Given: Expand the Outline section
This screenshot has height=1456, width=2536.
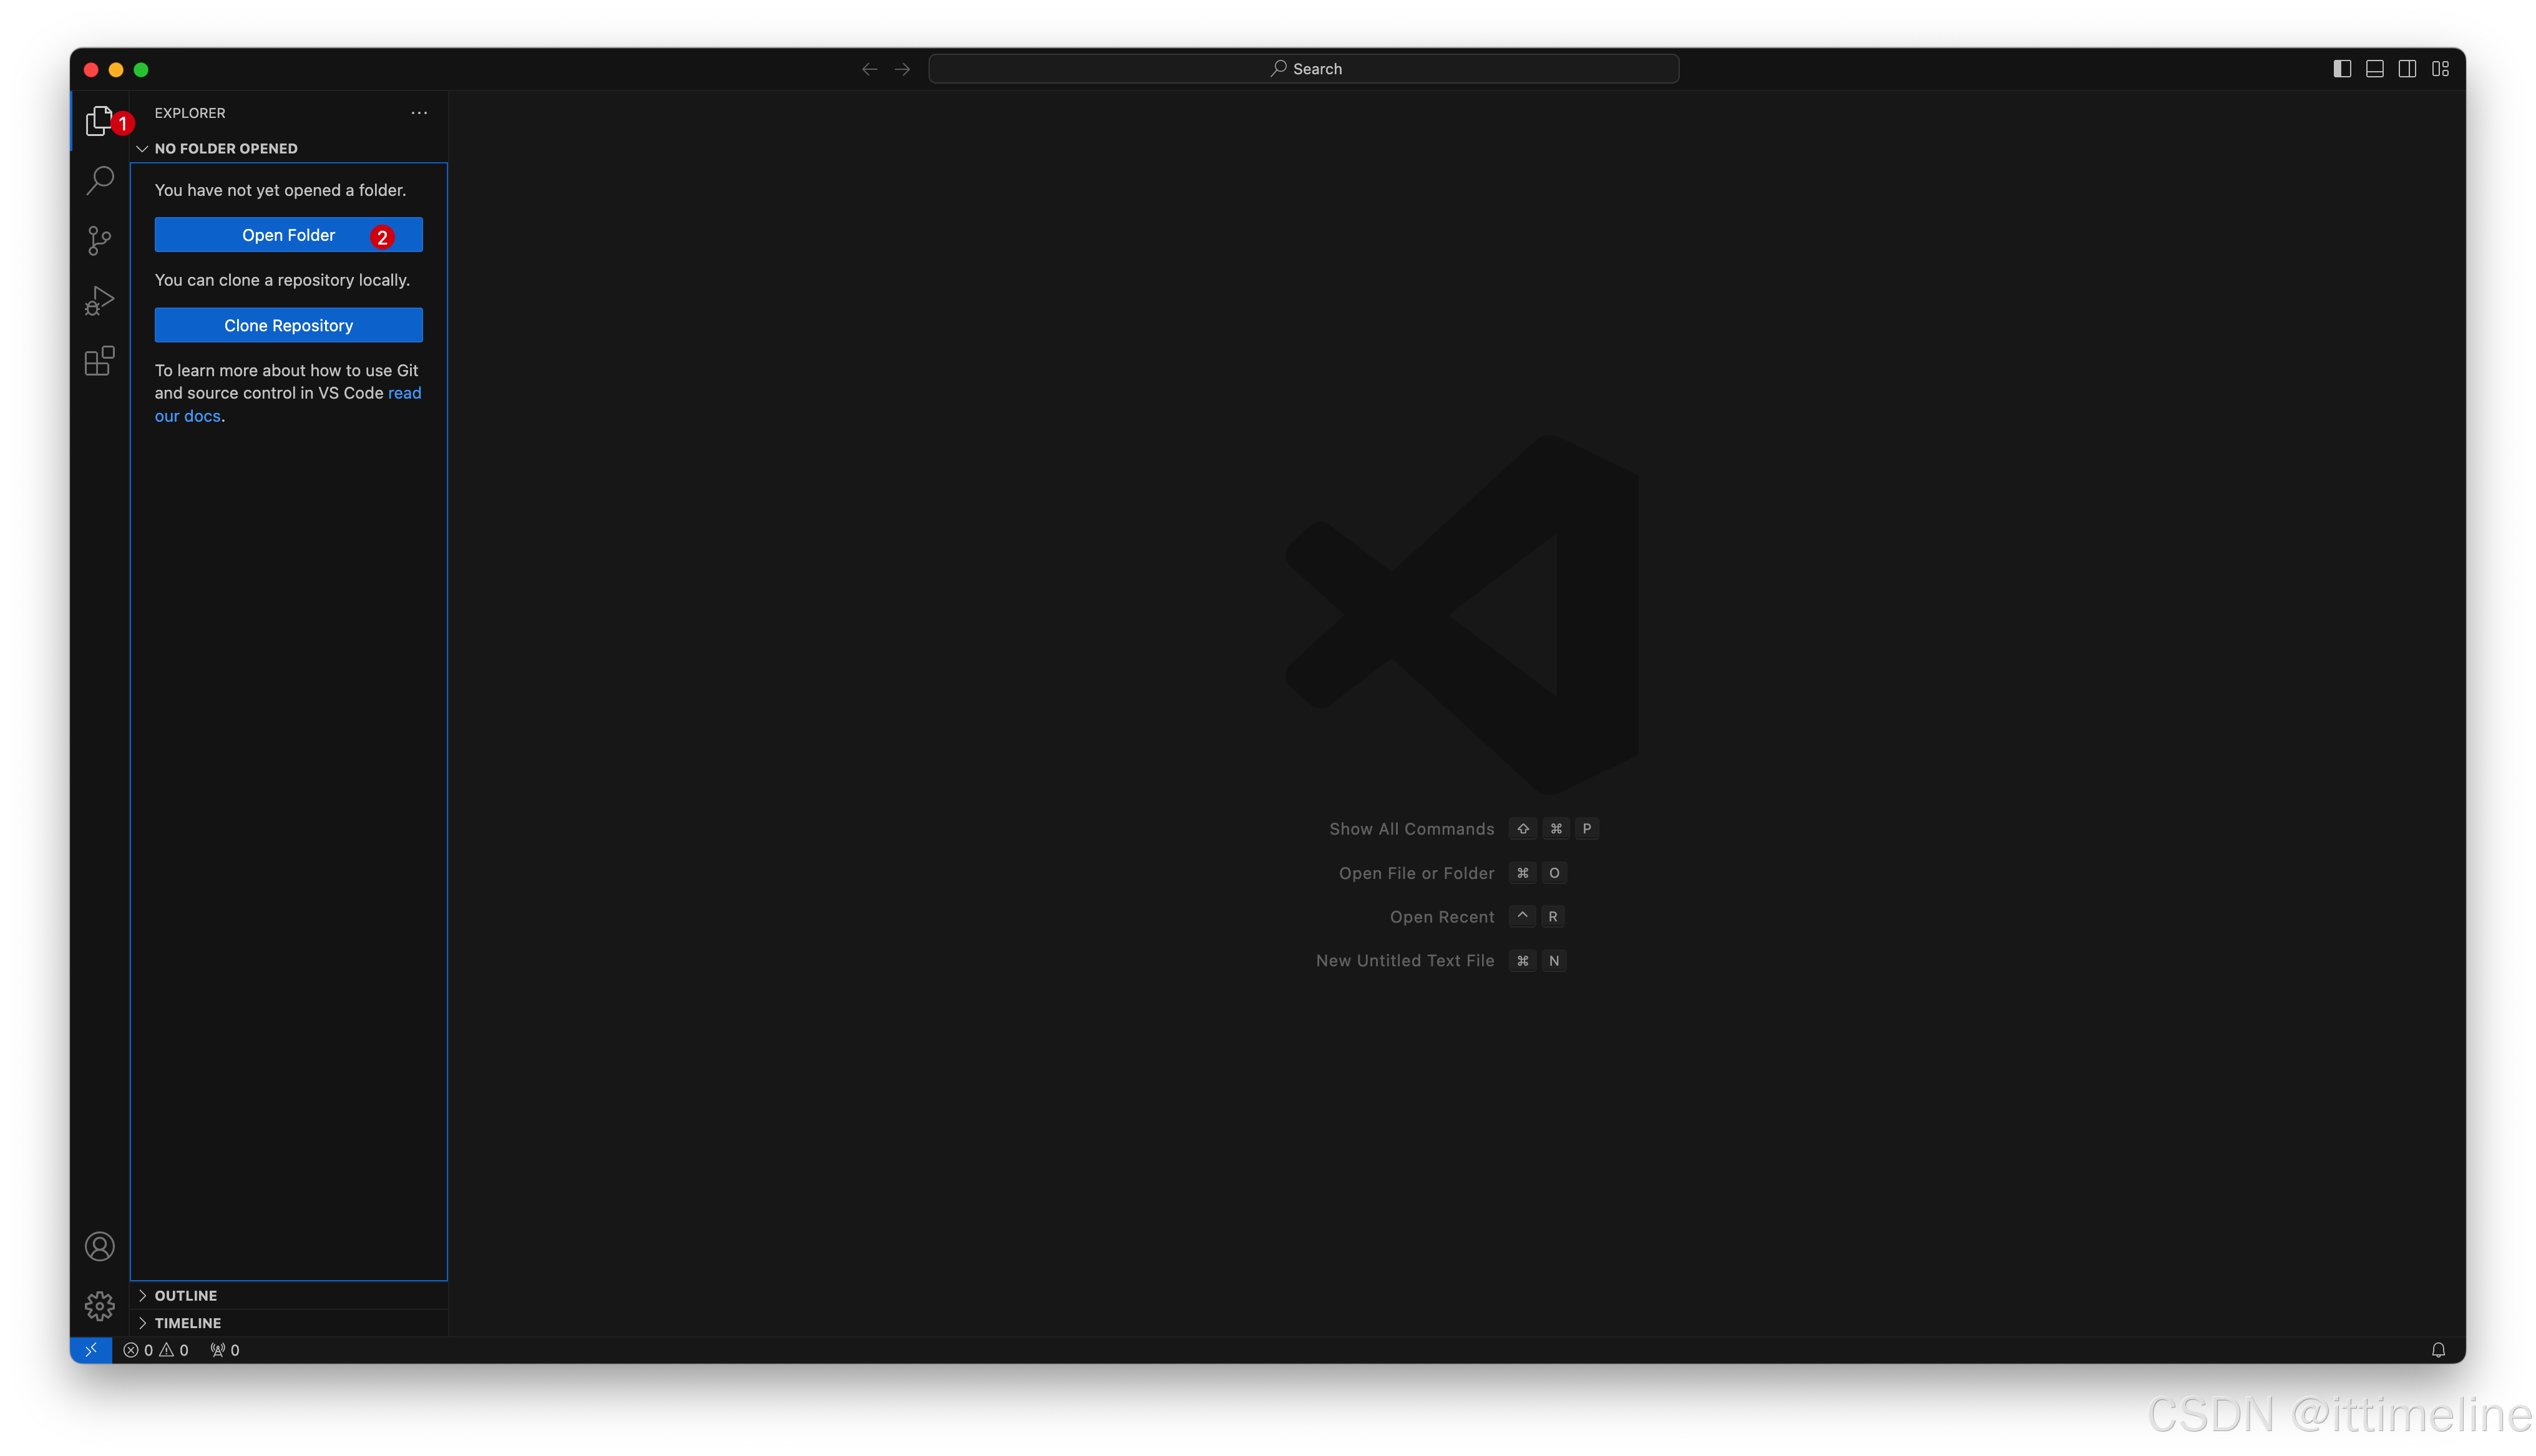Looking at the screenshot, I should pos(186,1295).
